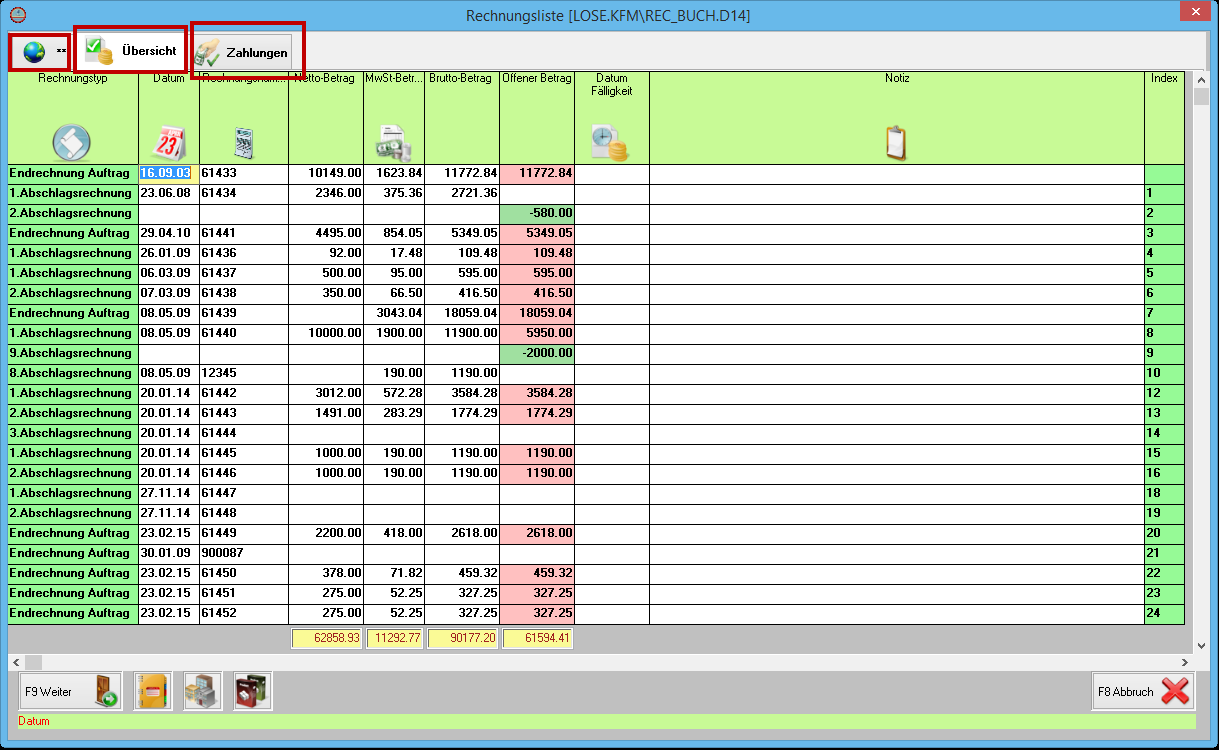Click the MwSt amount 3043.04 cell
Screen dimensions: 1219x750
(x=394, y=313)
